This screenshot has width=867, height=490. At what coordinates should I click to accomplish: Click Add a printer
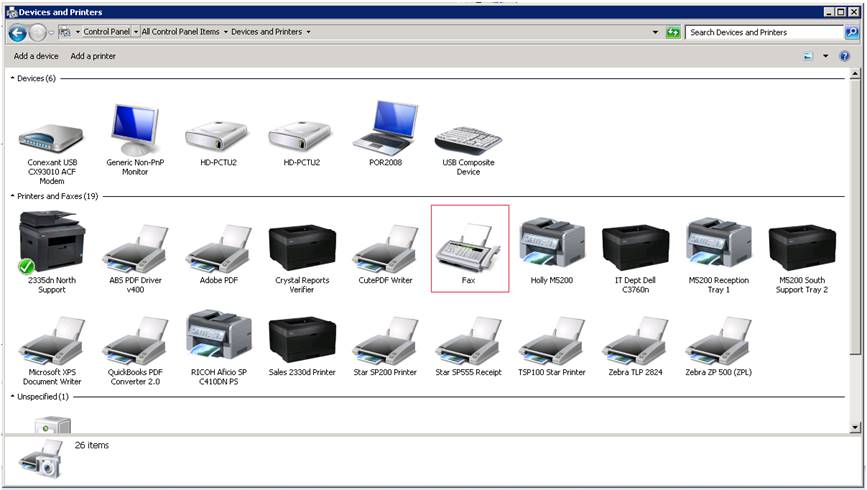(x=93, y=56)
